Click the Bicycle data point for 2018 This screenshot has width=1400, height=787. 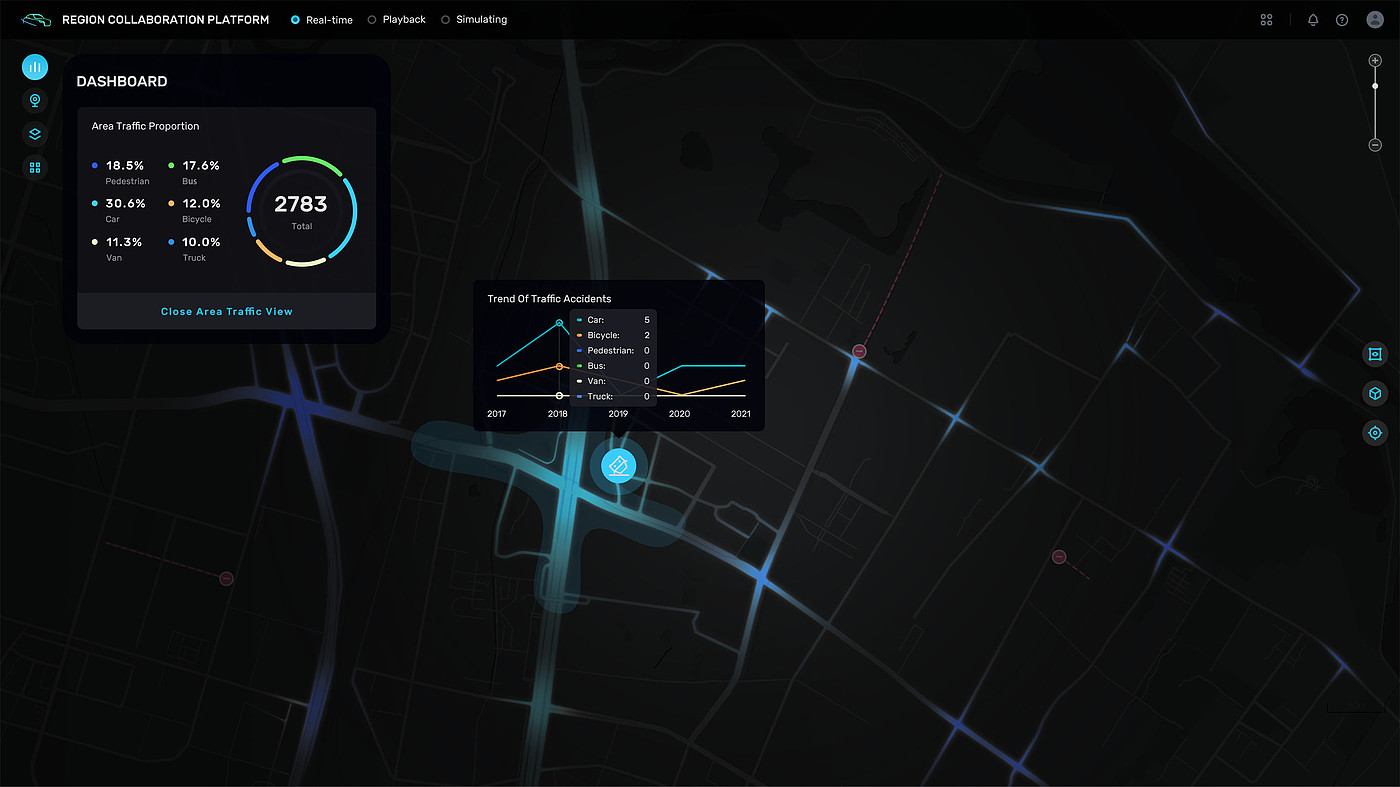tap(559, 367)
